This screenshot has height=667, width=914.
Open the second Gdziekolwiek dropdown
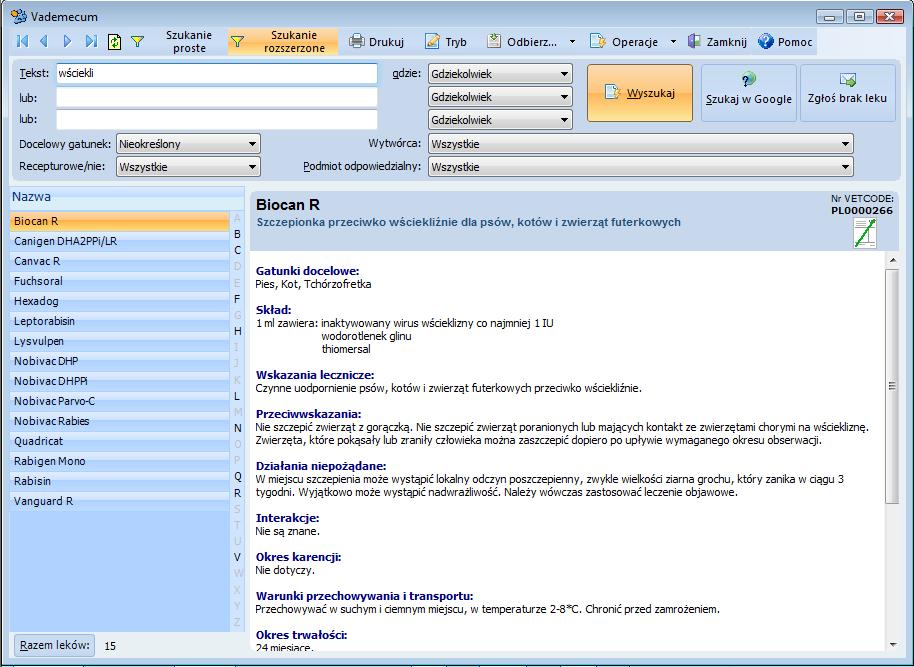tap(500, 97)
